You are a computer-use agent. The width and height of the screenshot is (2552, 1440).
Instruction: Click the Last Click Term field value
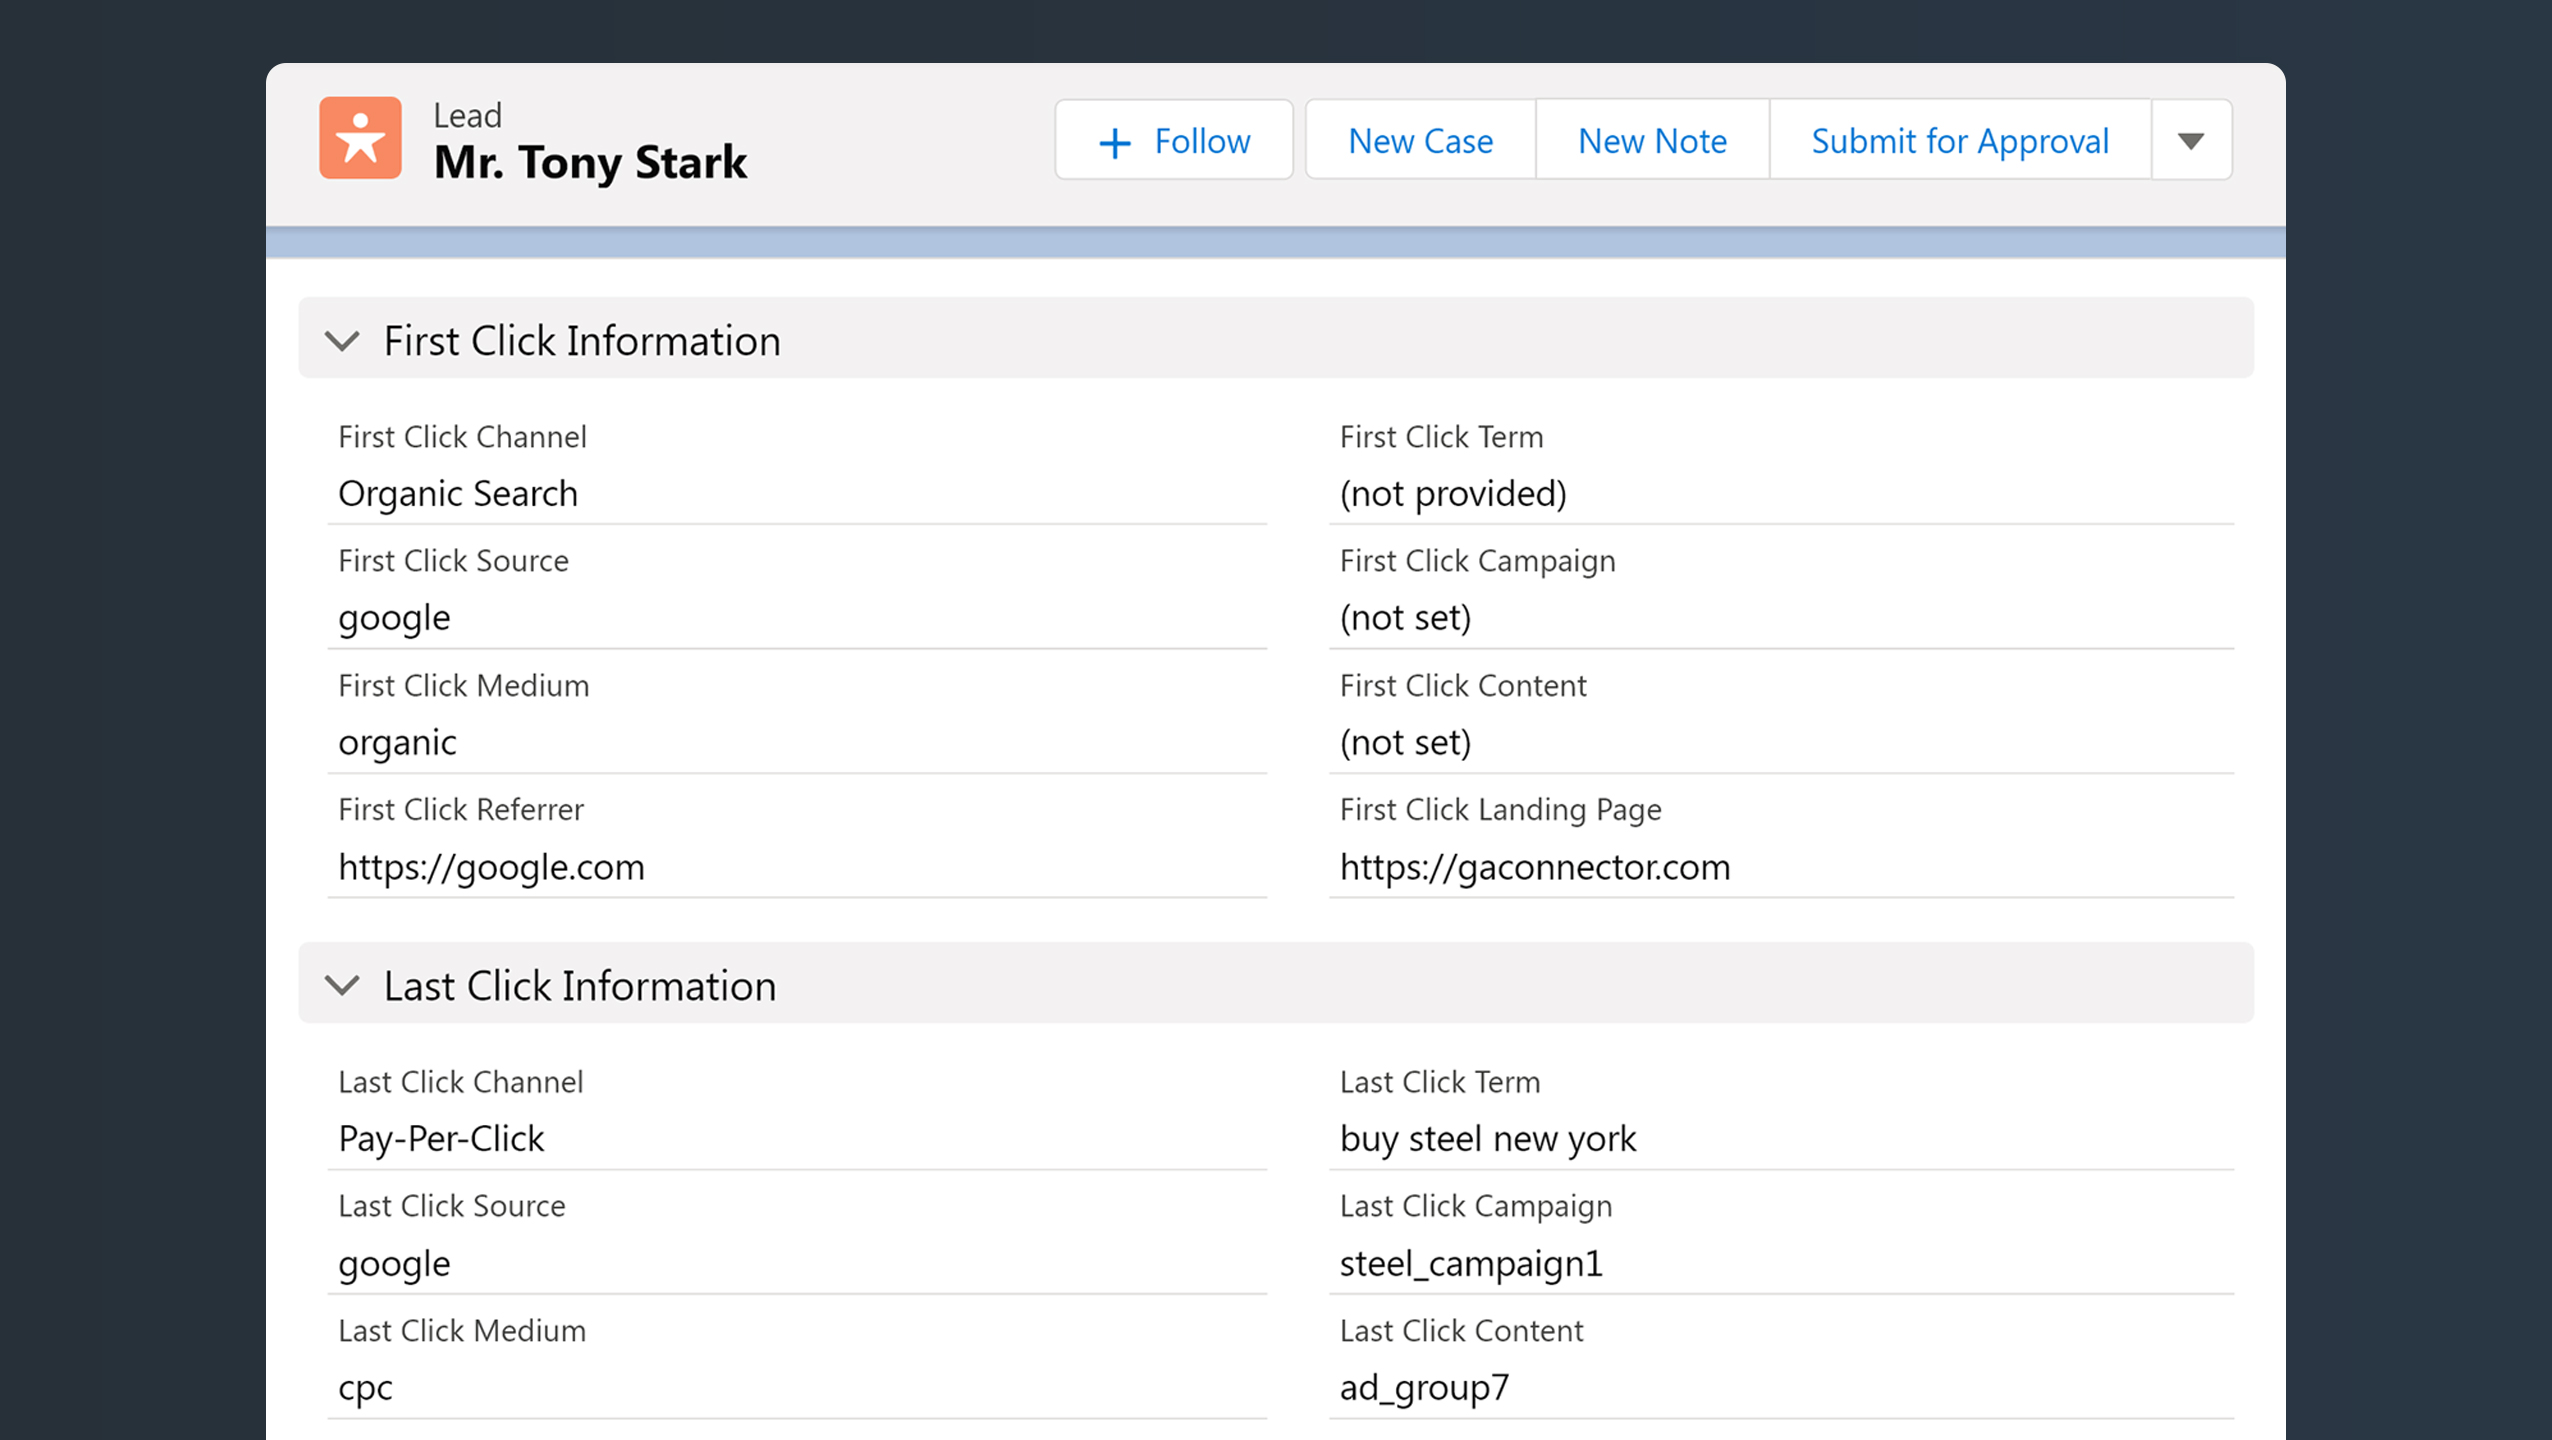click(x=1487, y=1139)
